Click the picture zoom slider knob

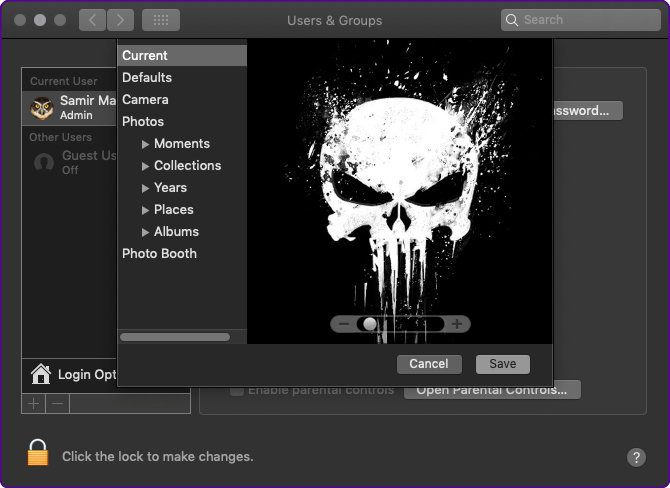370,324
